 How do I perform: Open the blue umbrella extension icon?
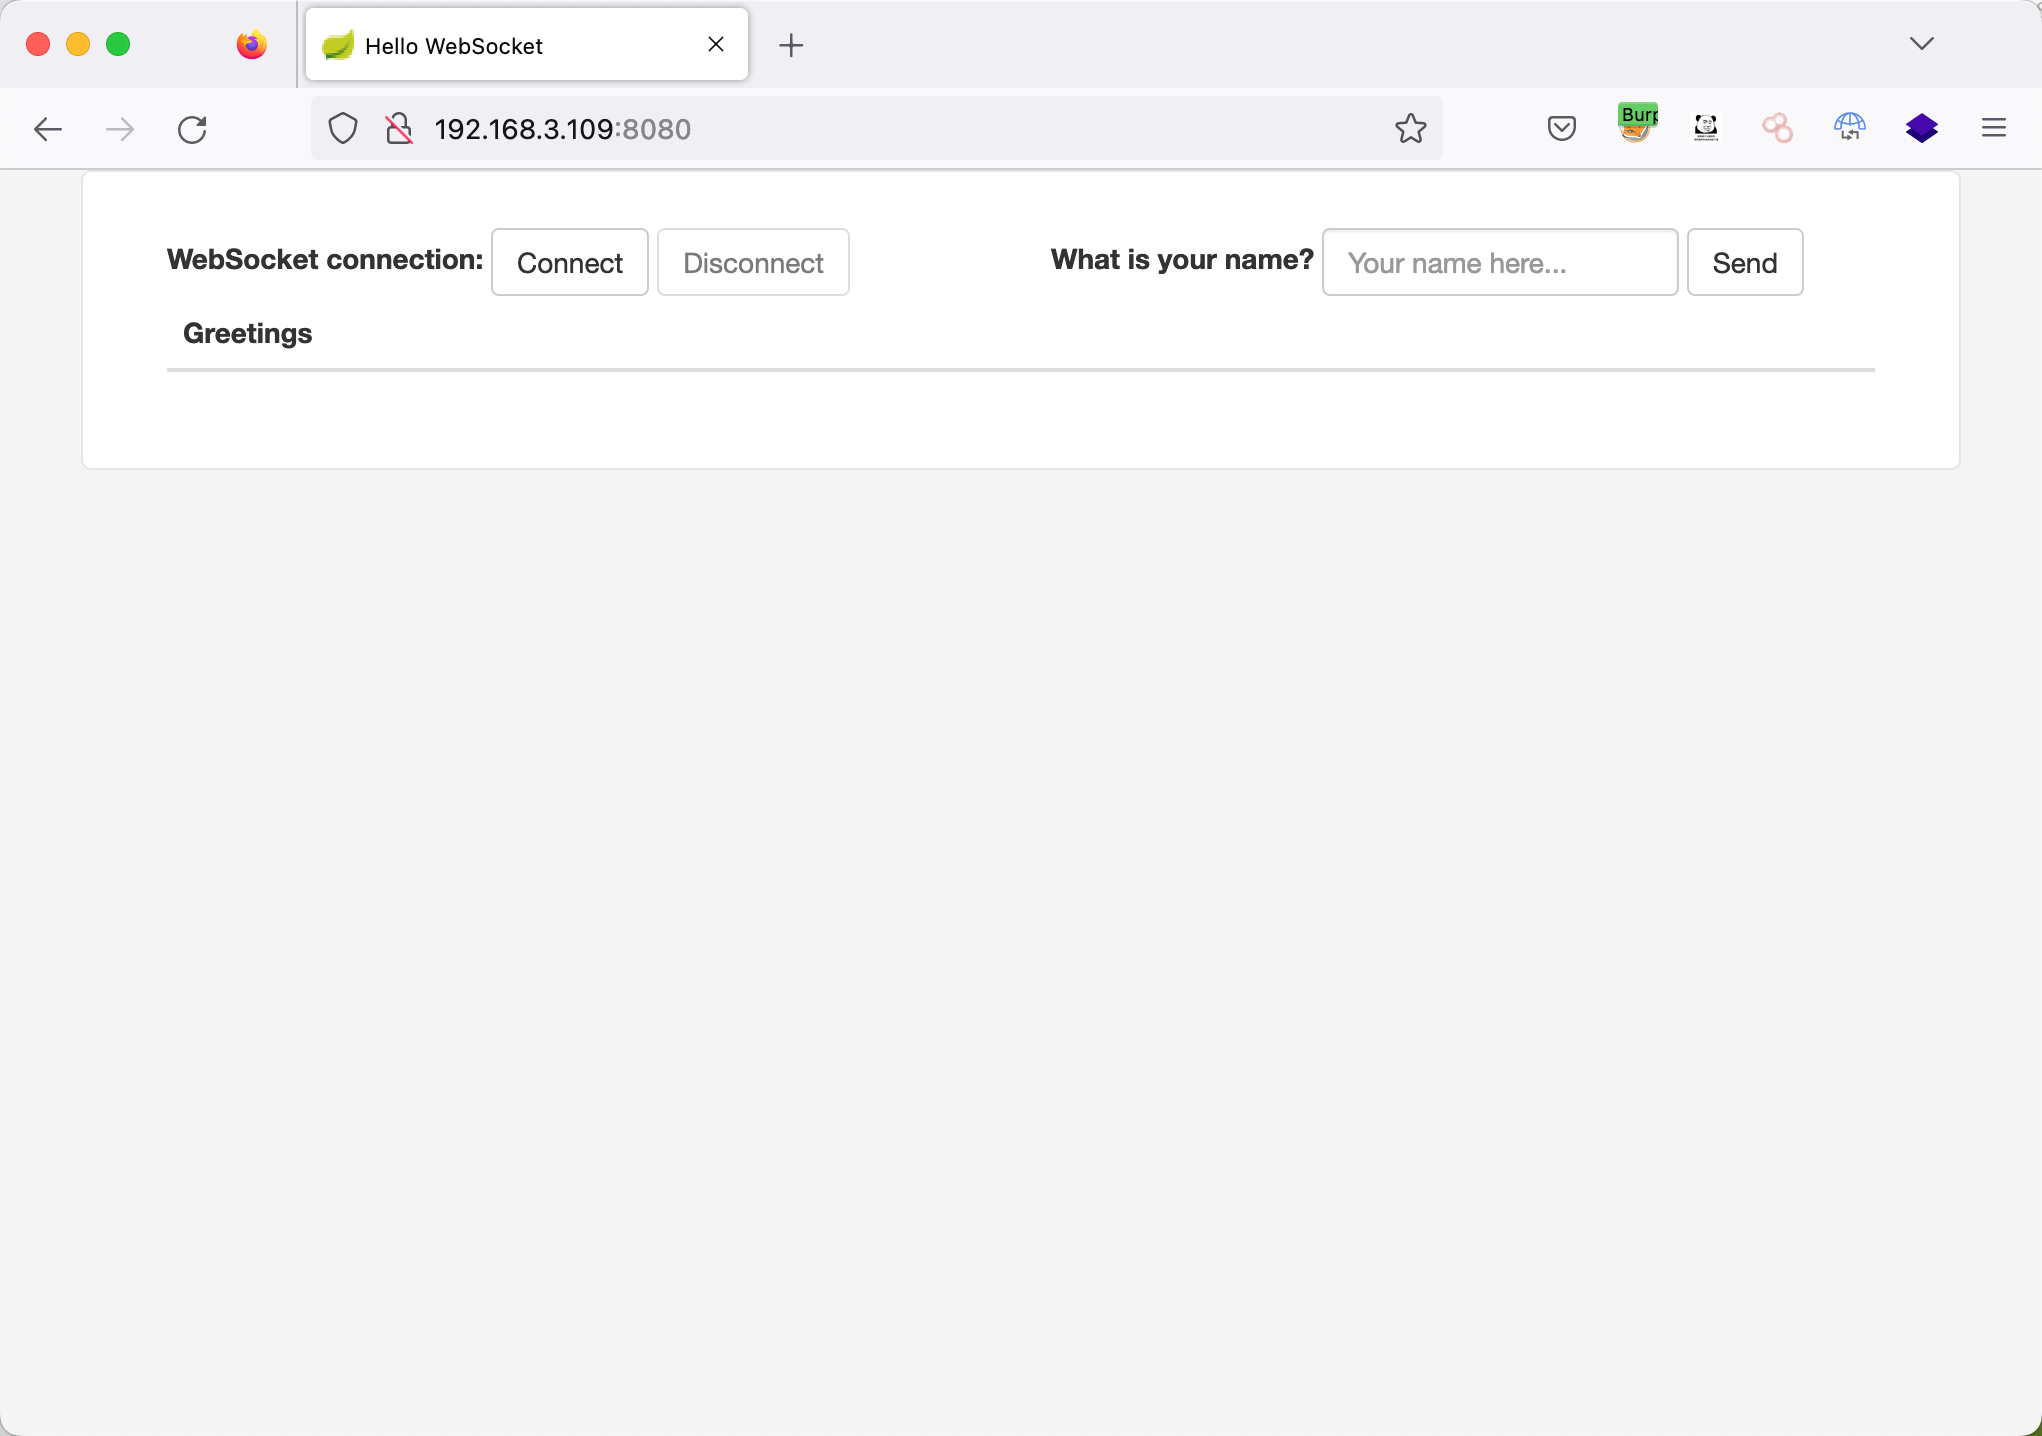tap(1849, 128)
